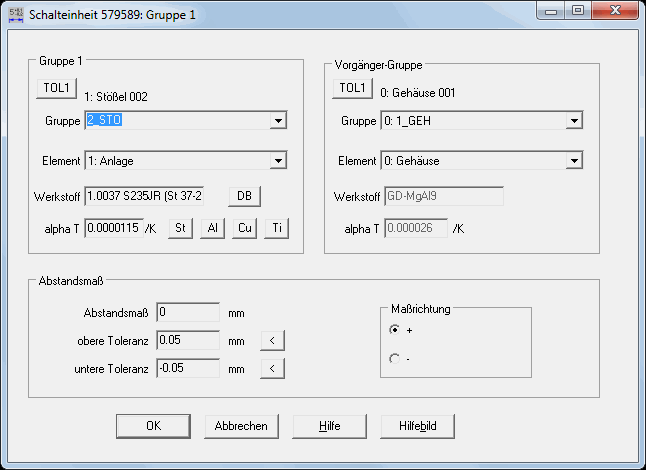Select the plus Maßrichtung radio button

pos(394,330)
